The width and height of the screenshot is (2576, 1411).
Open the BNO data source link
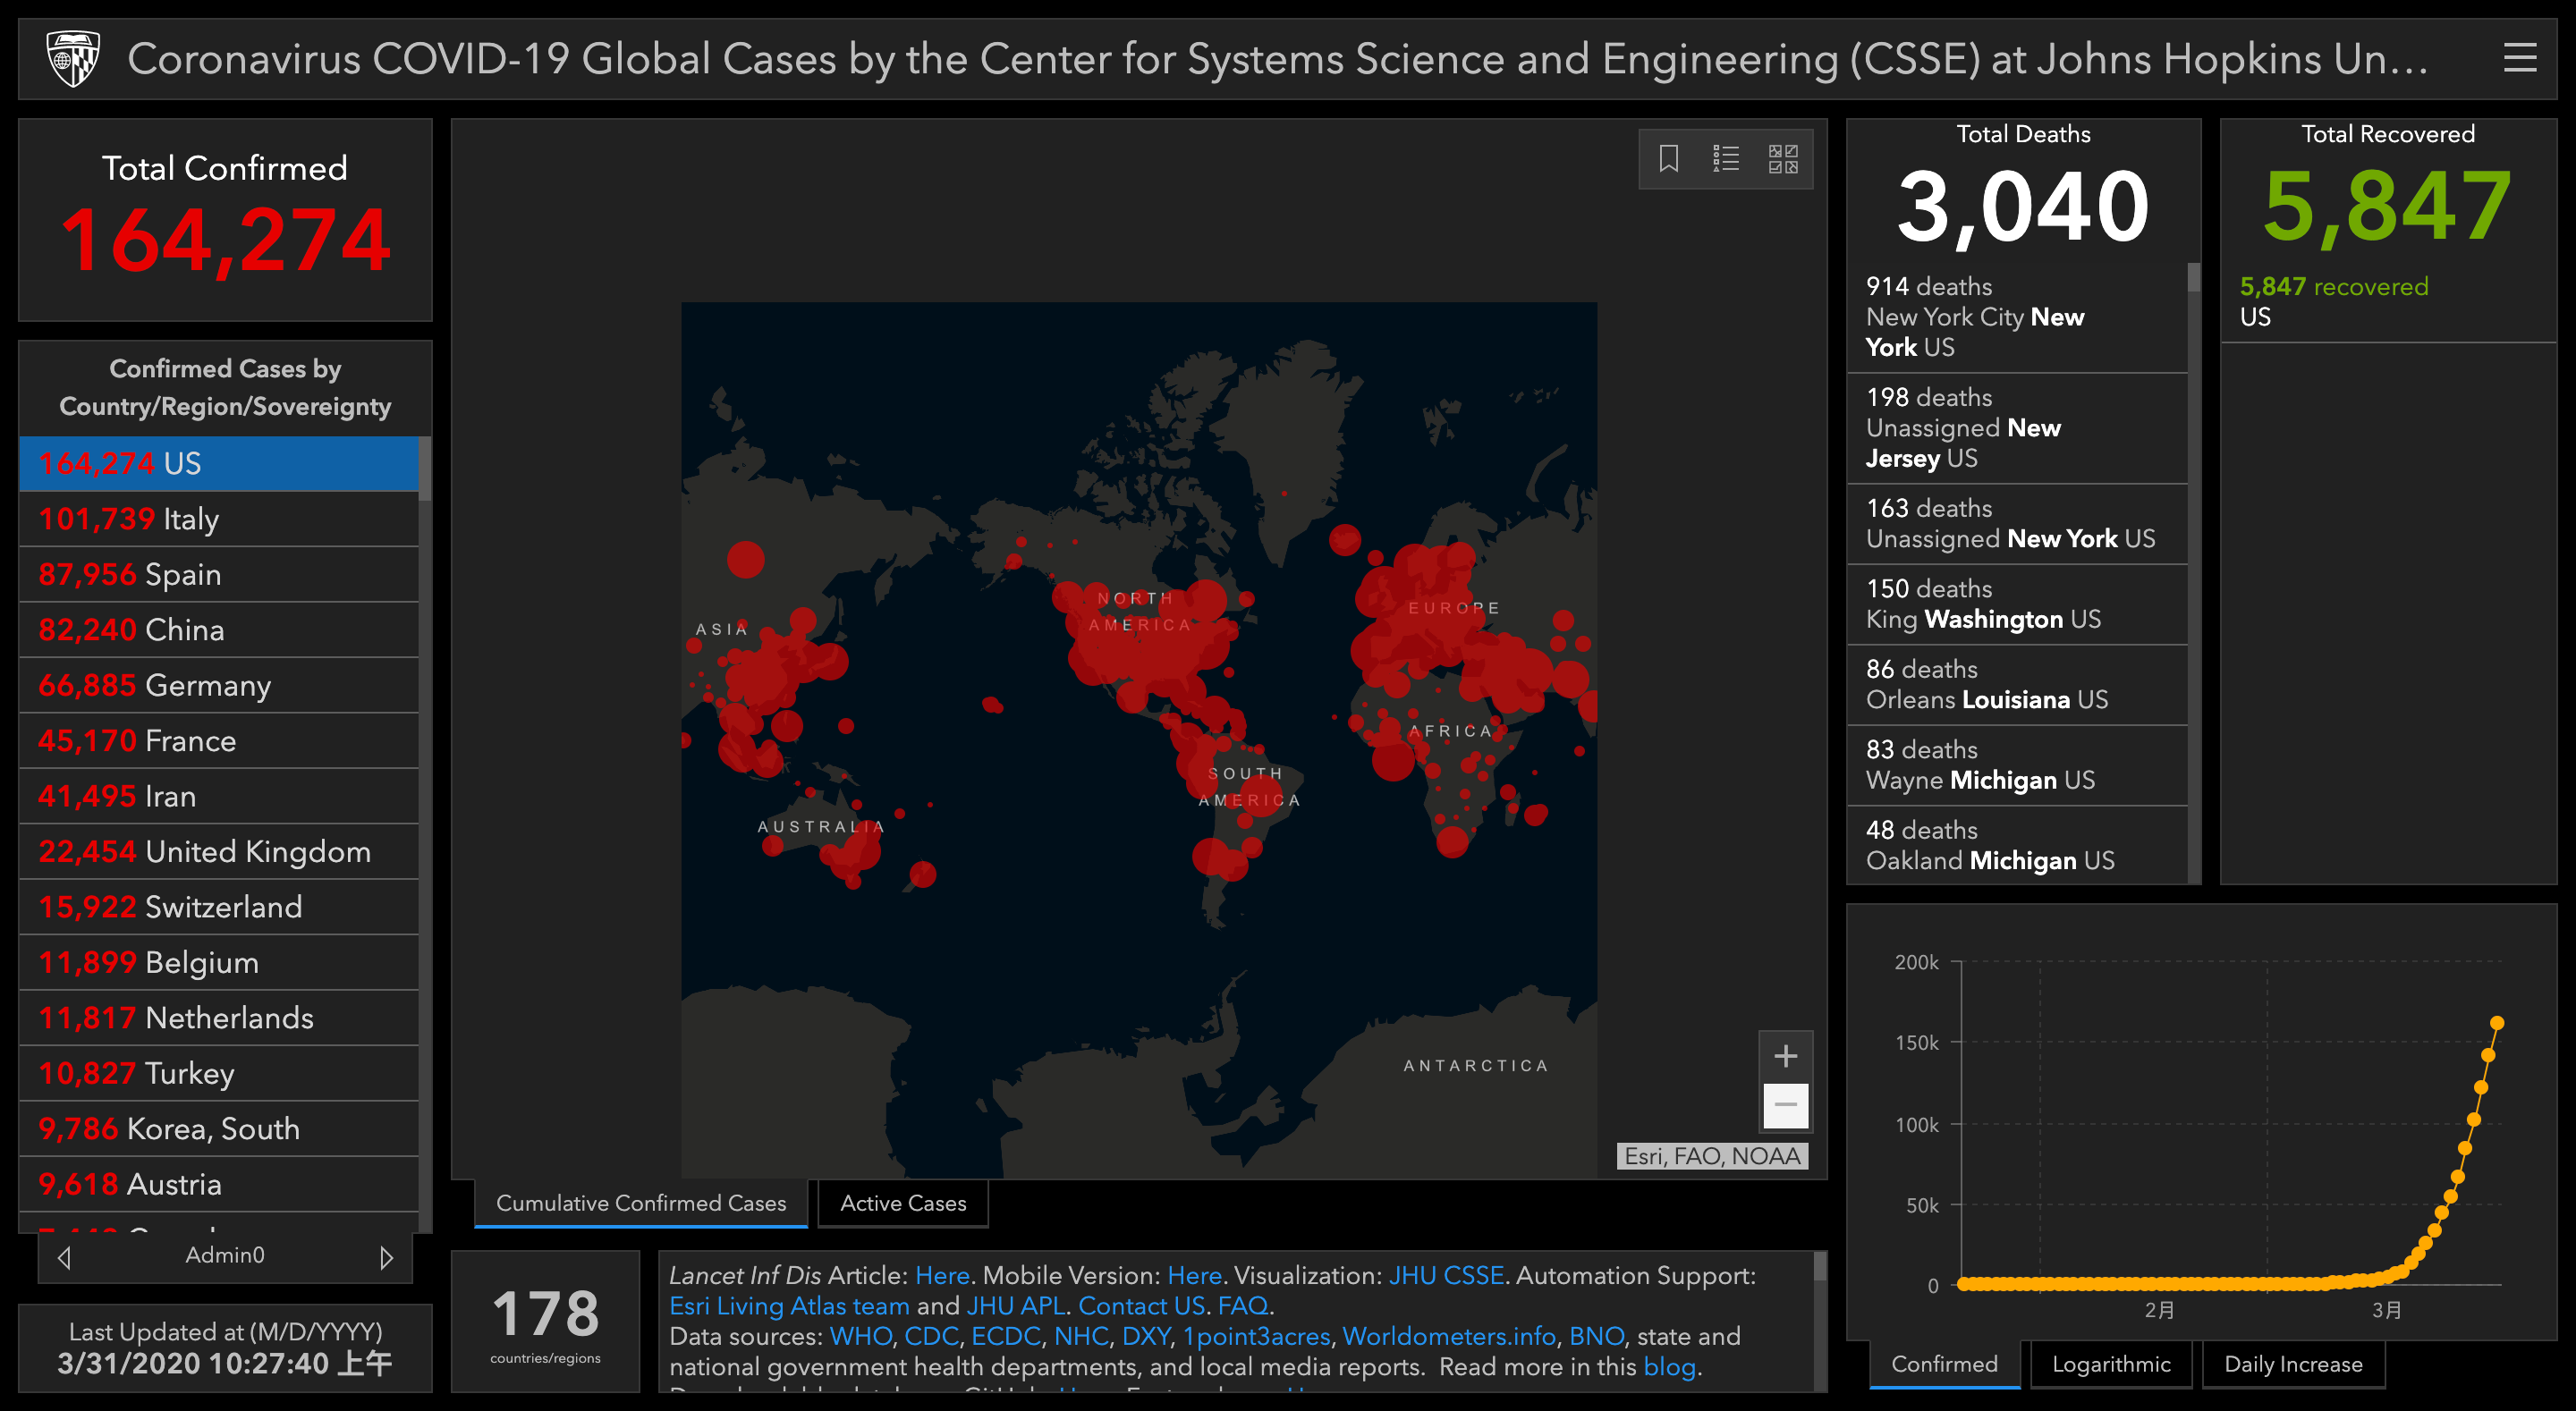(1596, 1336)
